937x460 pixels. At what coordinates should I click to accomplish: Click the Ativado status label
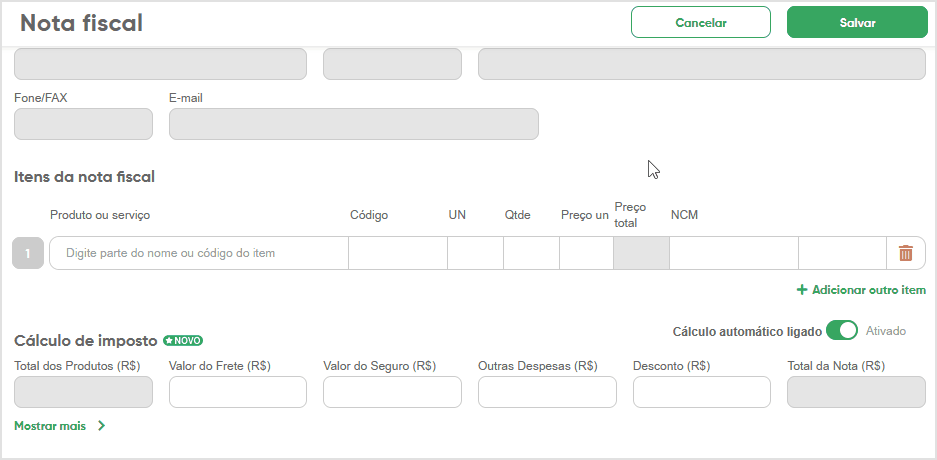coord(886,331)
